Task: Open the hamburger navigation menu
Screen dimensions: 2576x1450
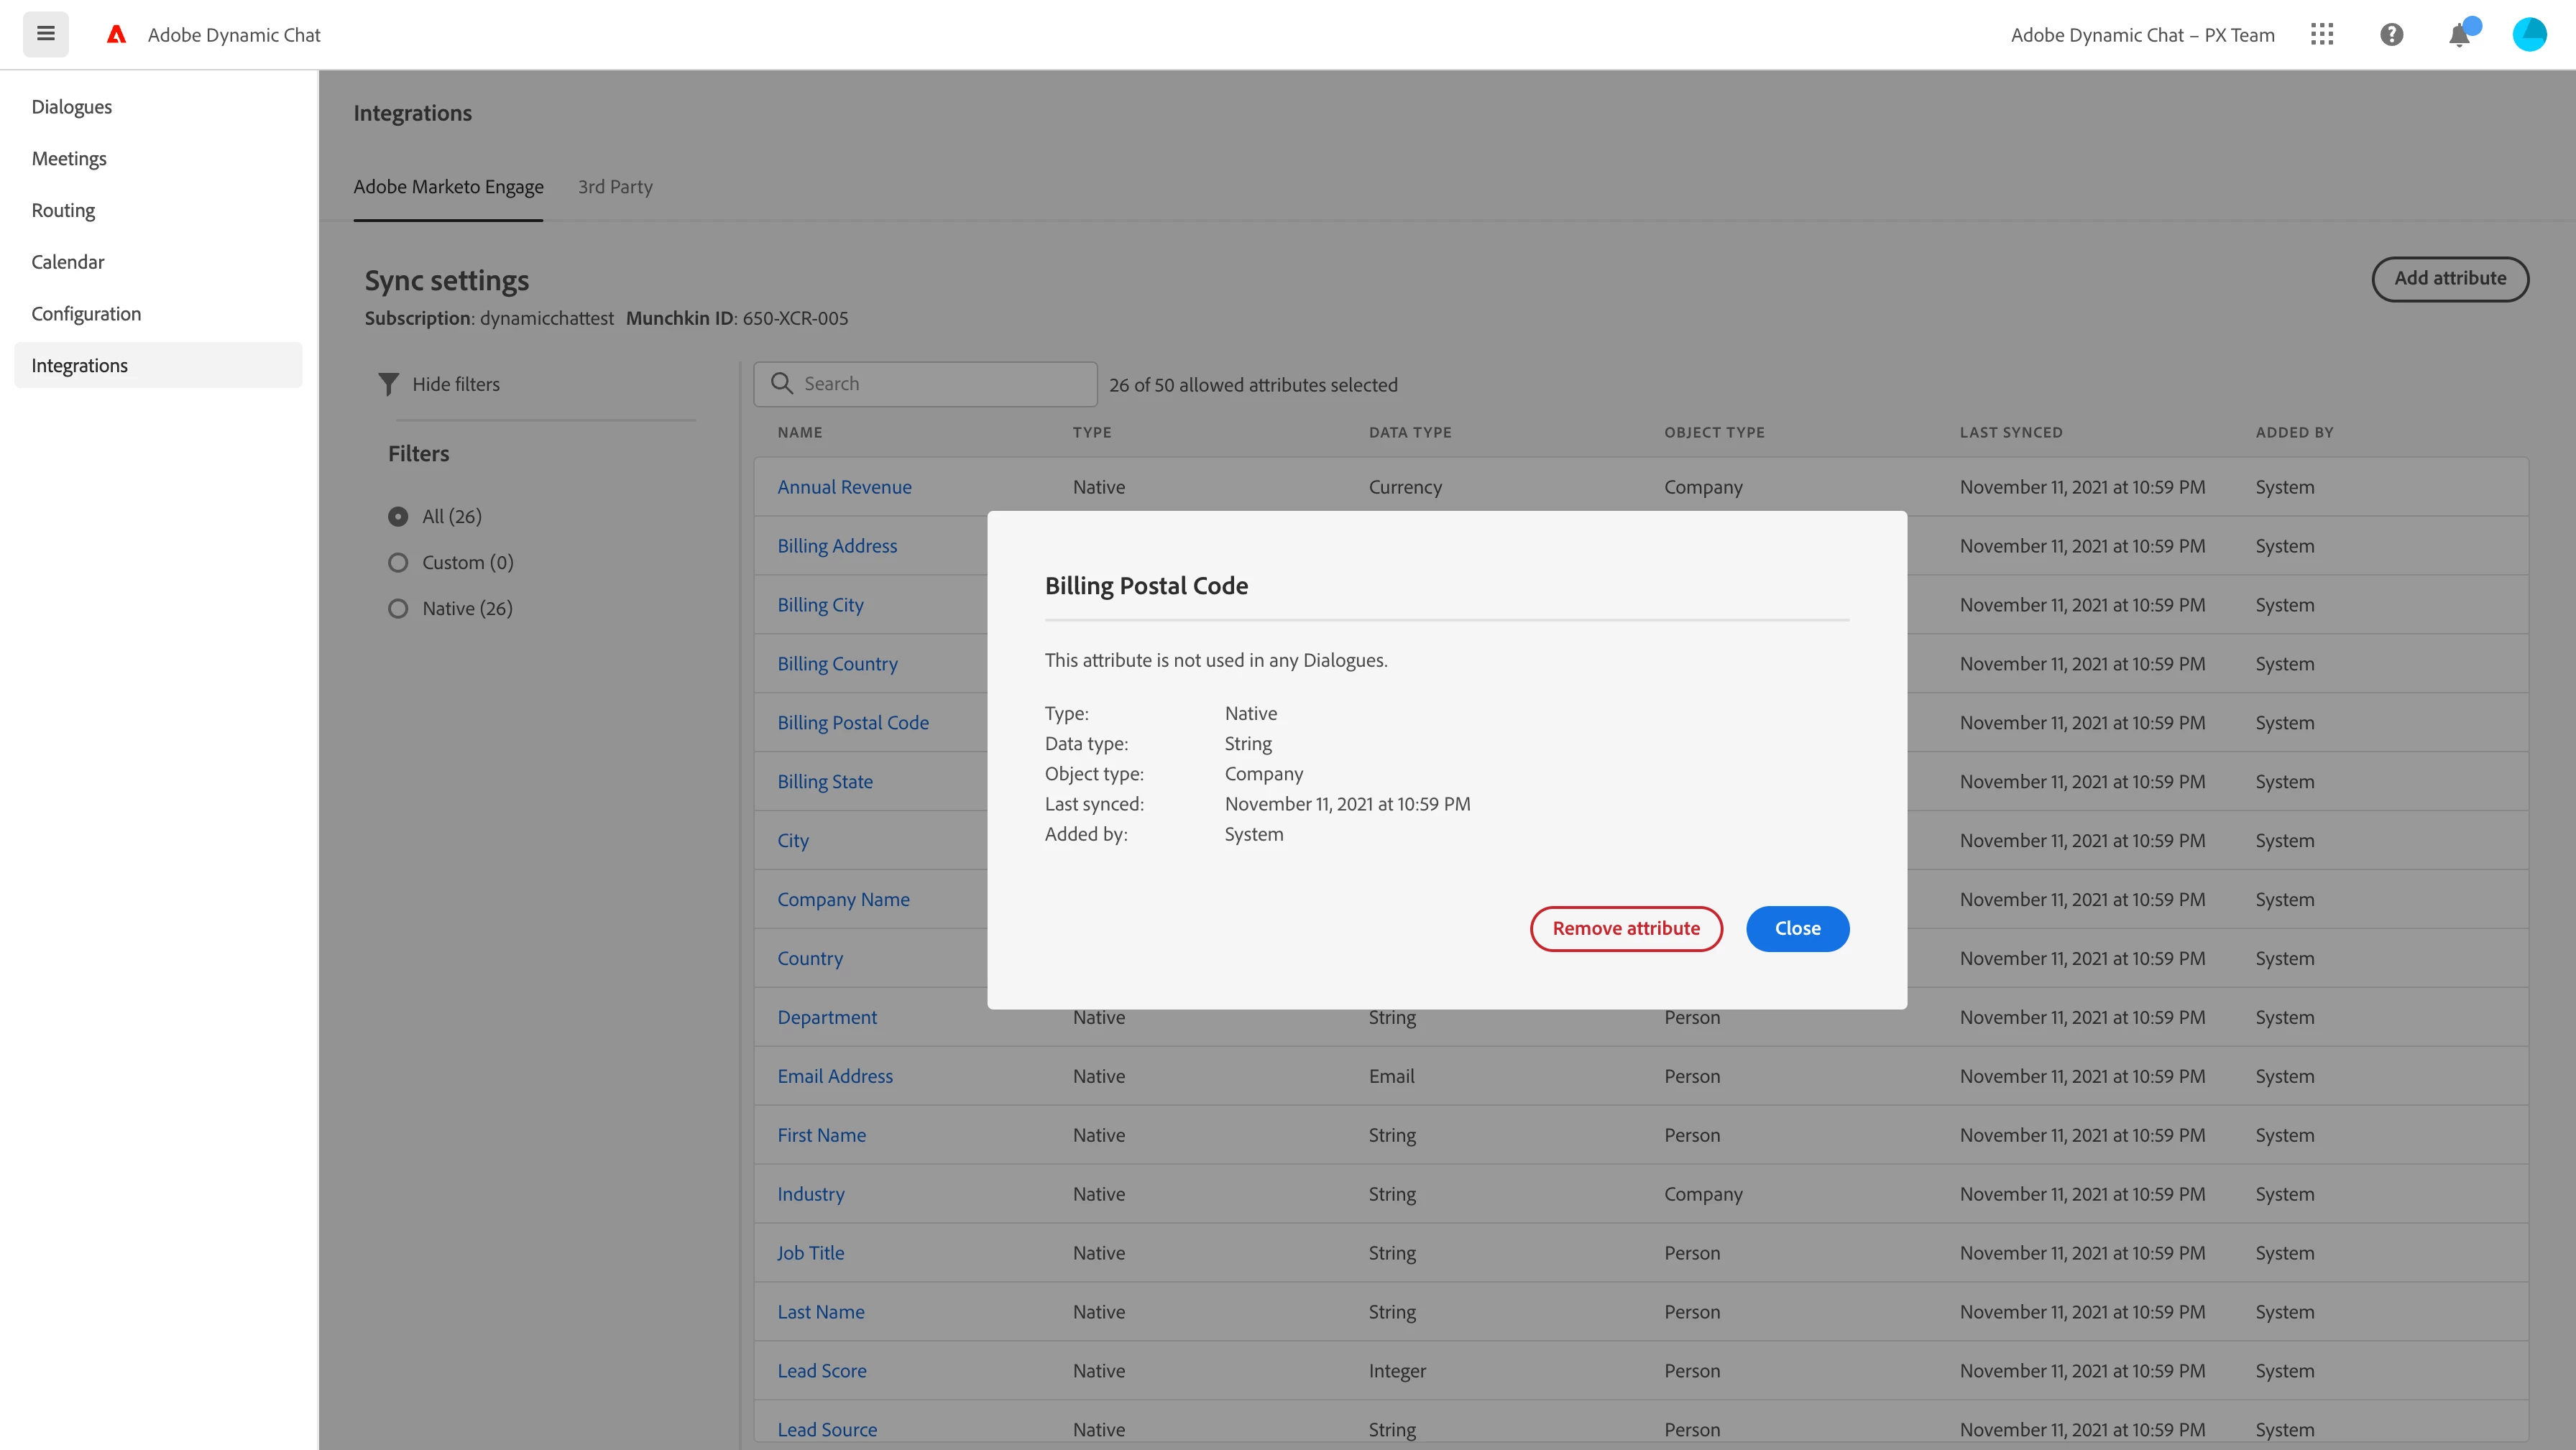Action: [x=45, y=34]
